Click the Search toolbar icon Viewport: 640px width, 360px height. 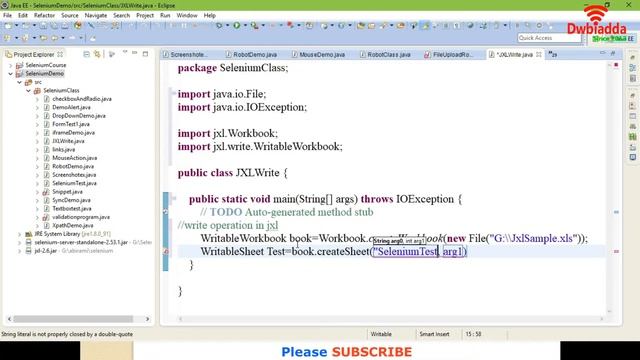tap(384, 26)
